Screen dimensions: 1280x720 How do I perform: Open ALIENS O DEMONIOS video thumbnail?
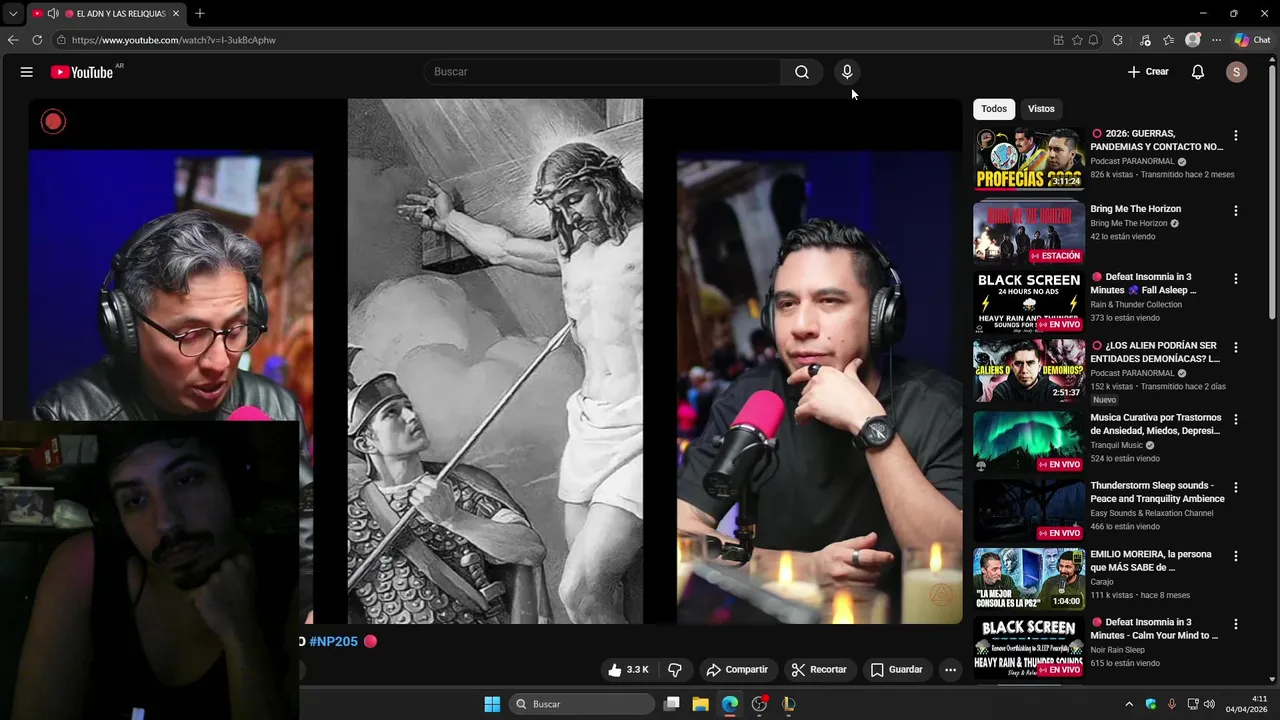click(x=1029, y=370)
